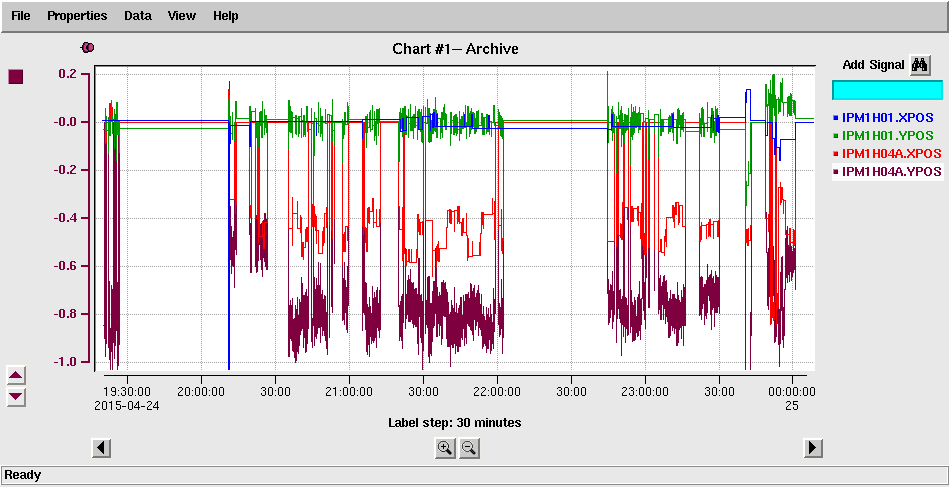Image resolution: width=949 pixels, height=487 pixels.
Task: Shift the Y axis up with up arrow
Action: [16, 375]
